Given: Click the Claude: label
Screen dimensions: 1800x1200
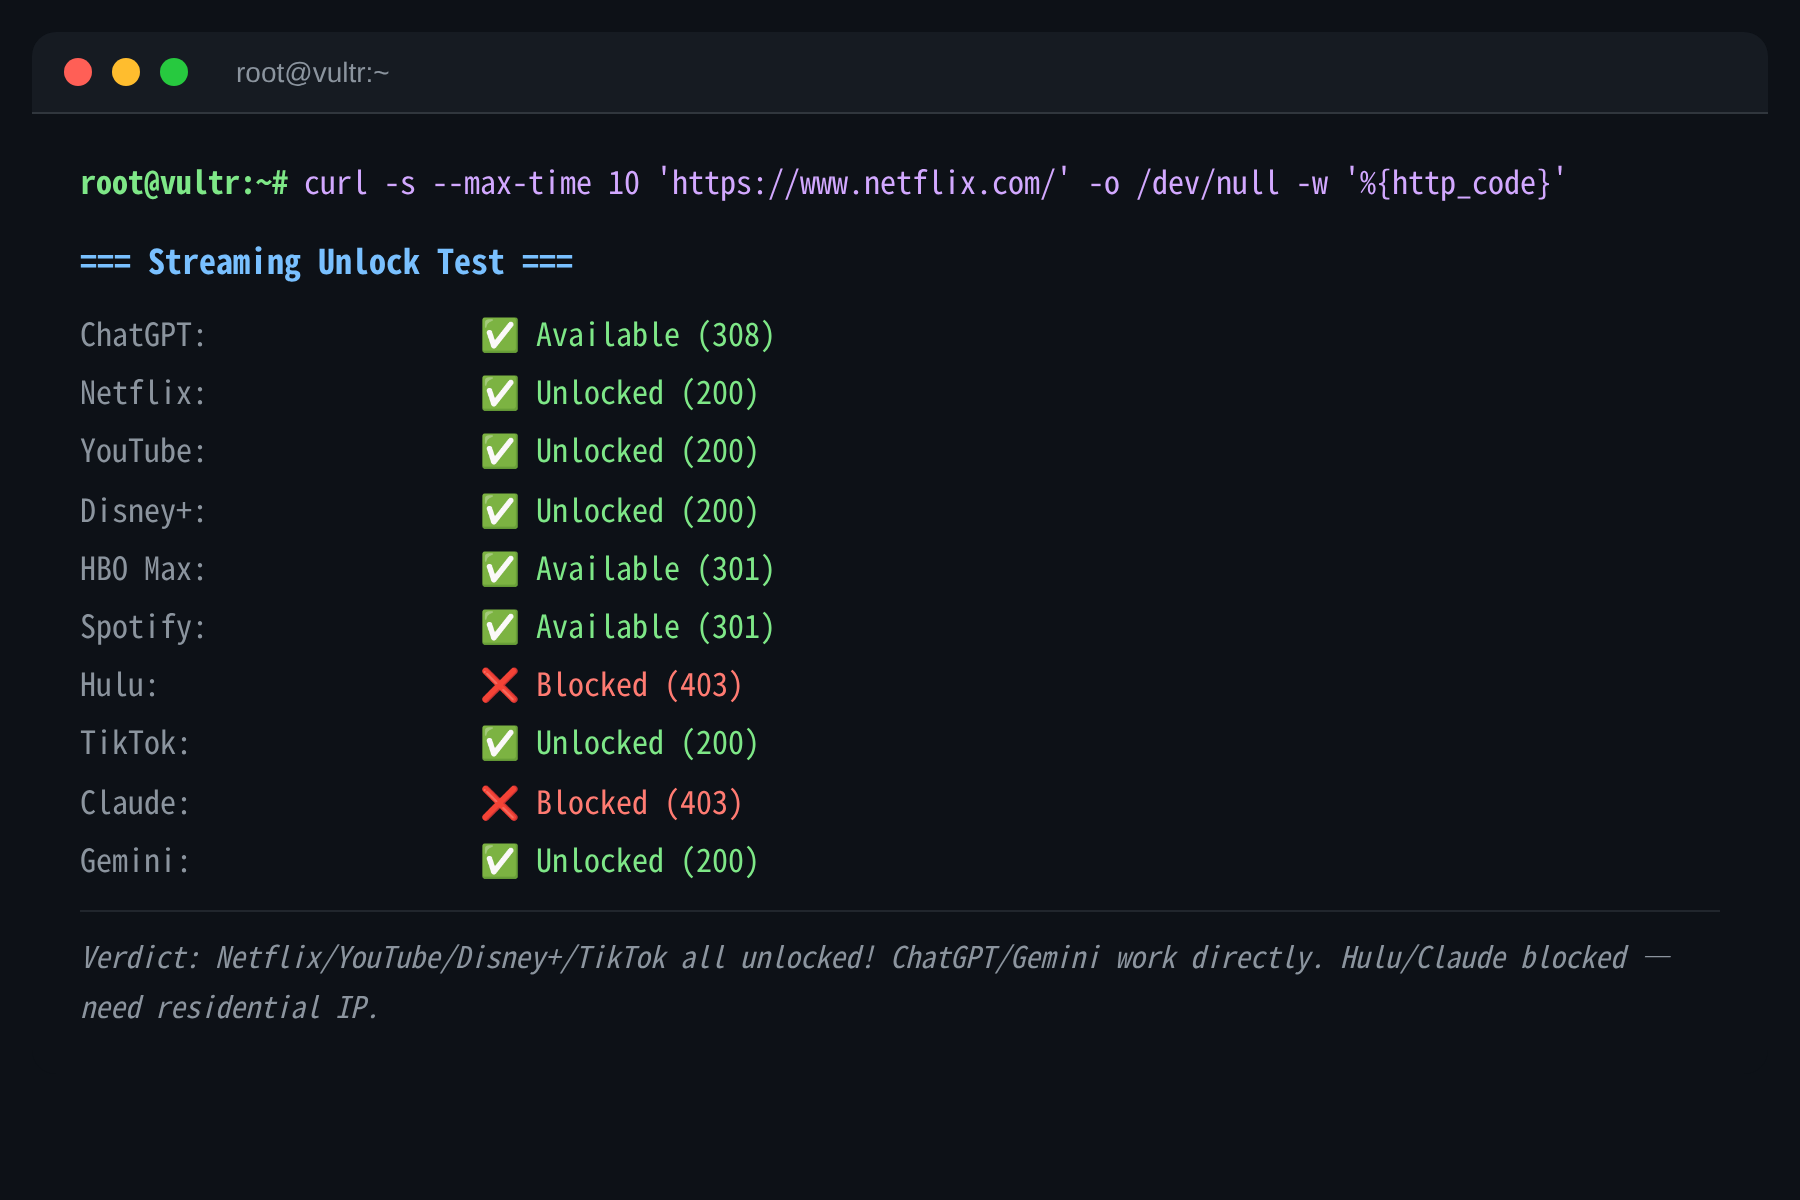Looking at the screenshot, I should (135, 803).
